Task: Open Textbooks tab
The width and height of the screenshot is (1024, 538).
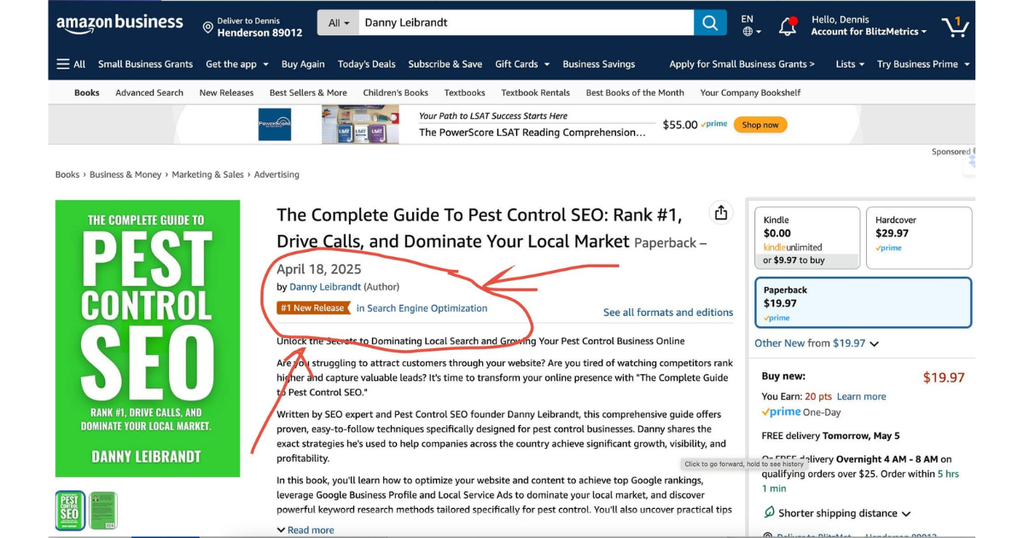Action: [x=464, y=93]
